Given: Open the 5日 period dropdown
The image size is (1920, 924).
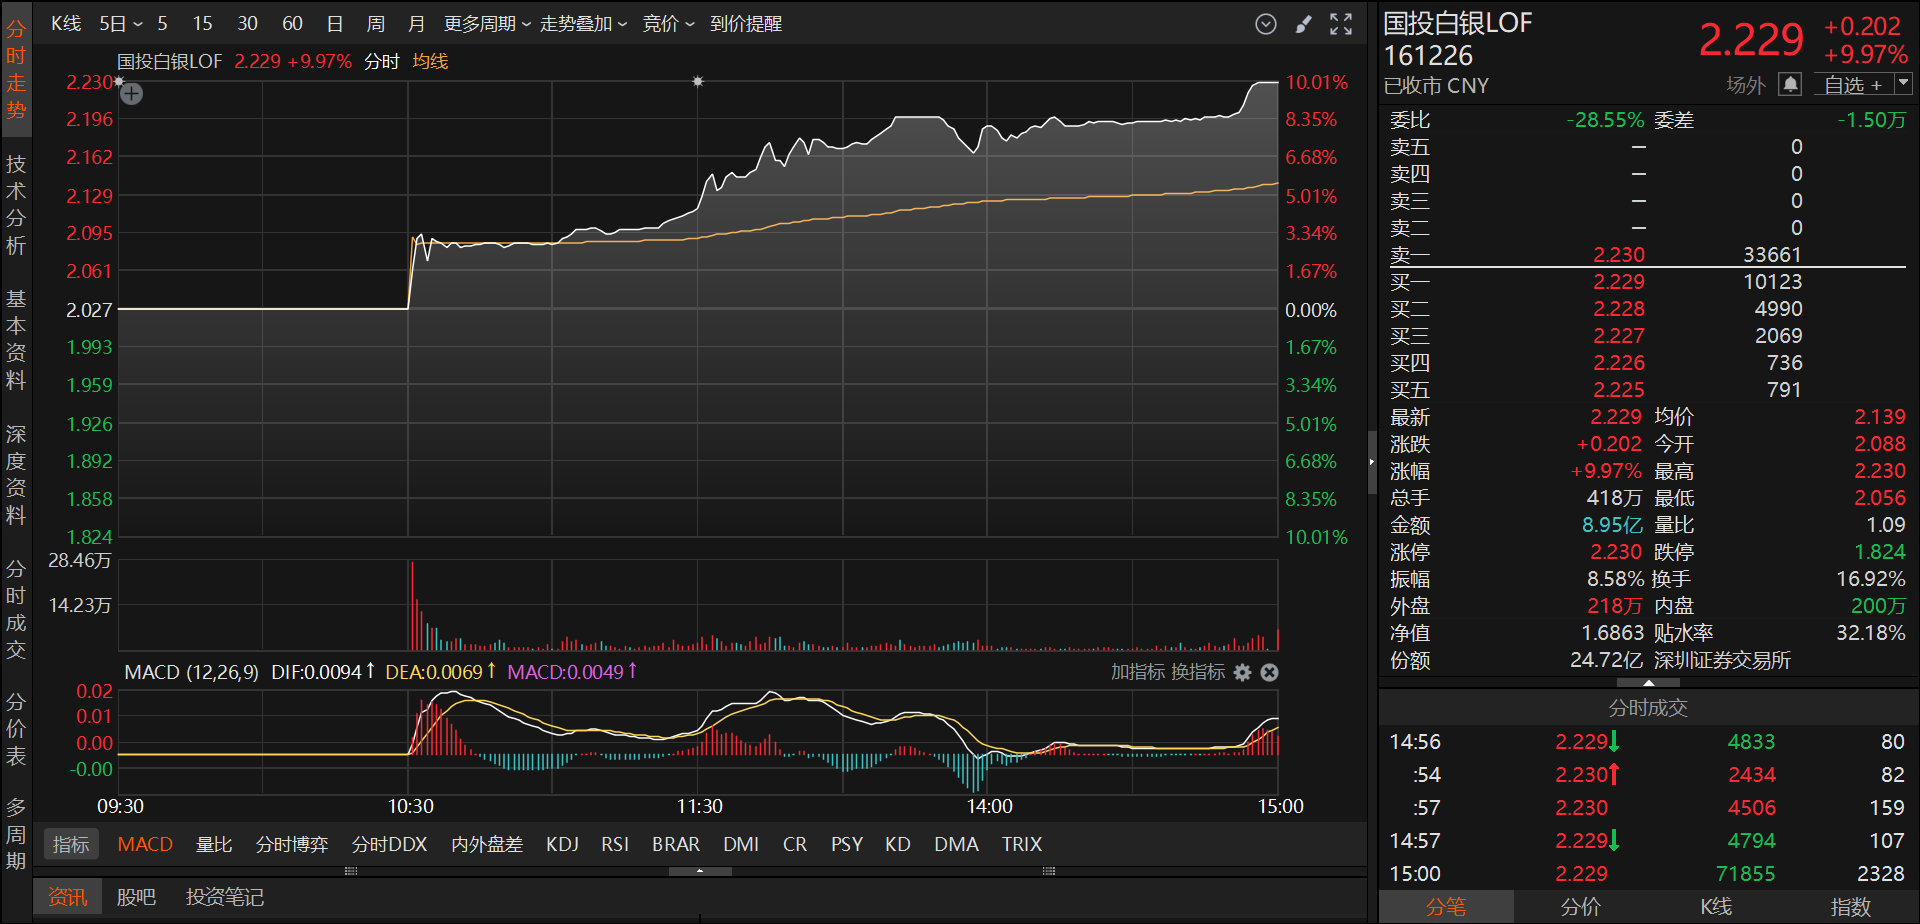Looking at the screenshot, I should click(120, 24).
